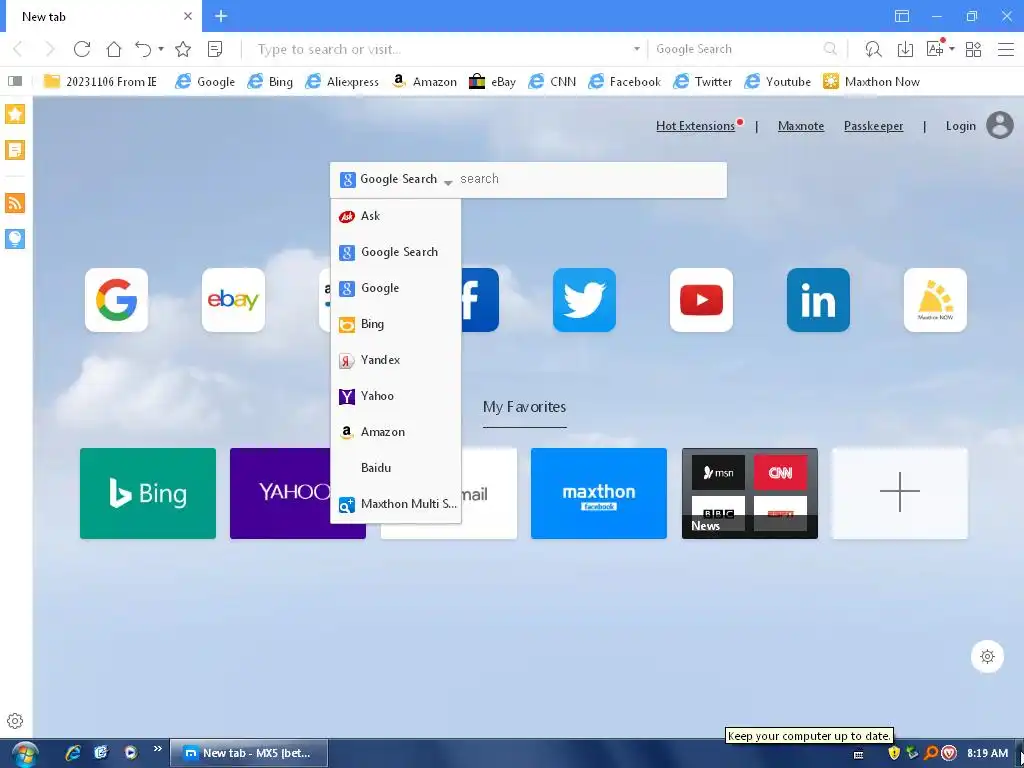1024x768 pixels.
Task: Add page to favorites with star icon
Action: coord(183,49)
